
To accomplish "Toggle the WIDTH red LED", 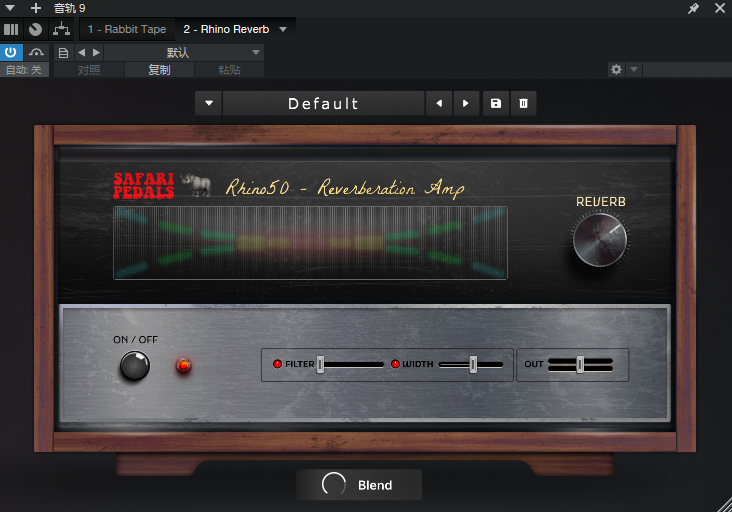I will coord(395,364).
